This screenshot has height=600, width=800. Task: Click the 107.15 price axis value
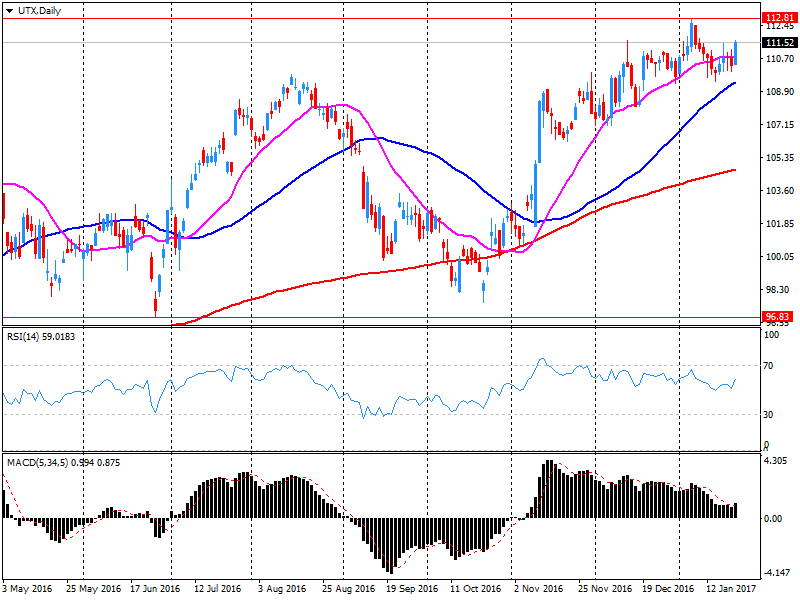click(780, 124)
